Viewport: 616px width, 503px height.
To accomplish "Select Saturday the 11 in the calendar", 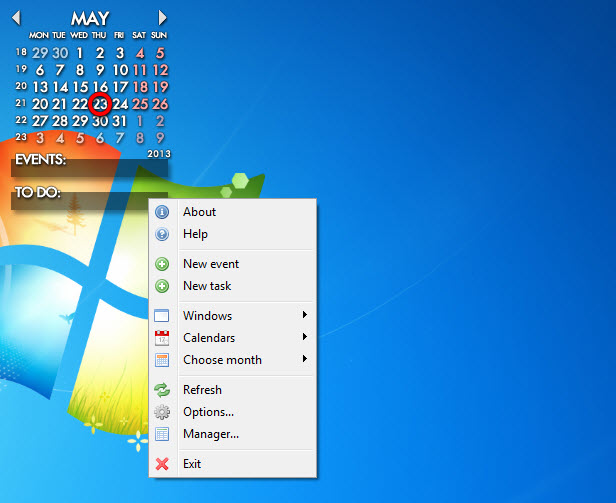I will pos(140,70).
